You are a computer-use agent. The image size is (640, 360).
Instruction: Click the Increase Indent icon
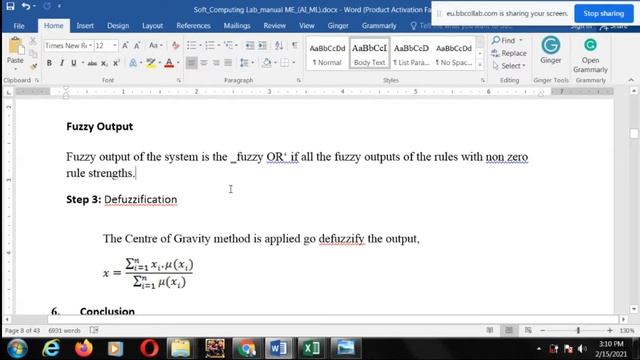pyautogui.click(x=262, y=45)
